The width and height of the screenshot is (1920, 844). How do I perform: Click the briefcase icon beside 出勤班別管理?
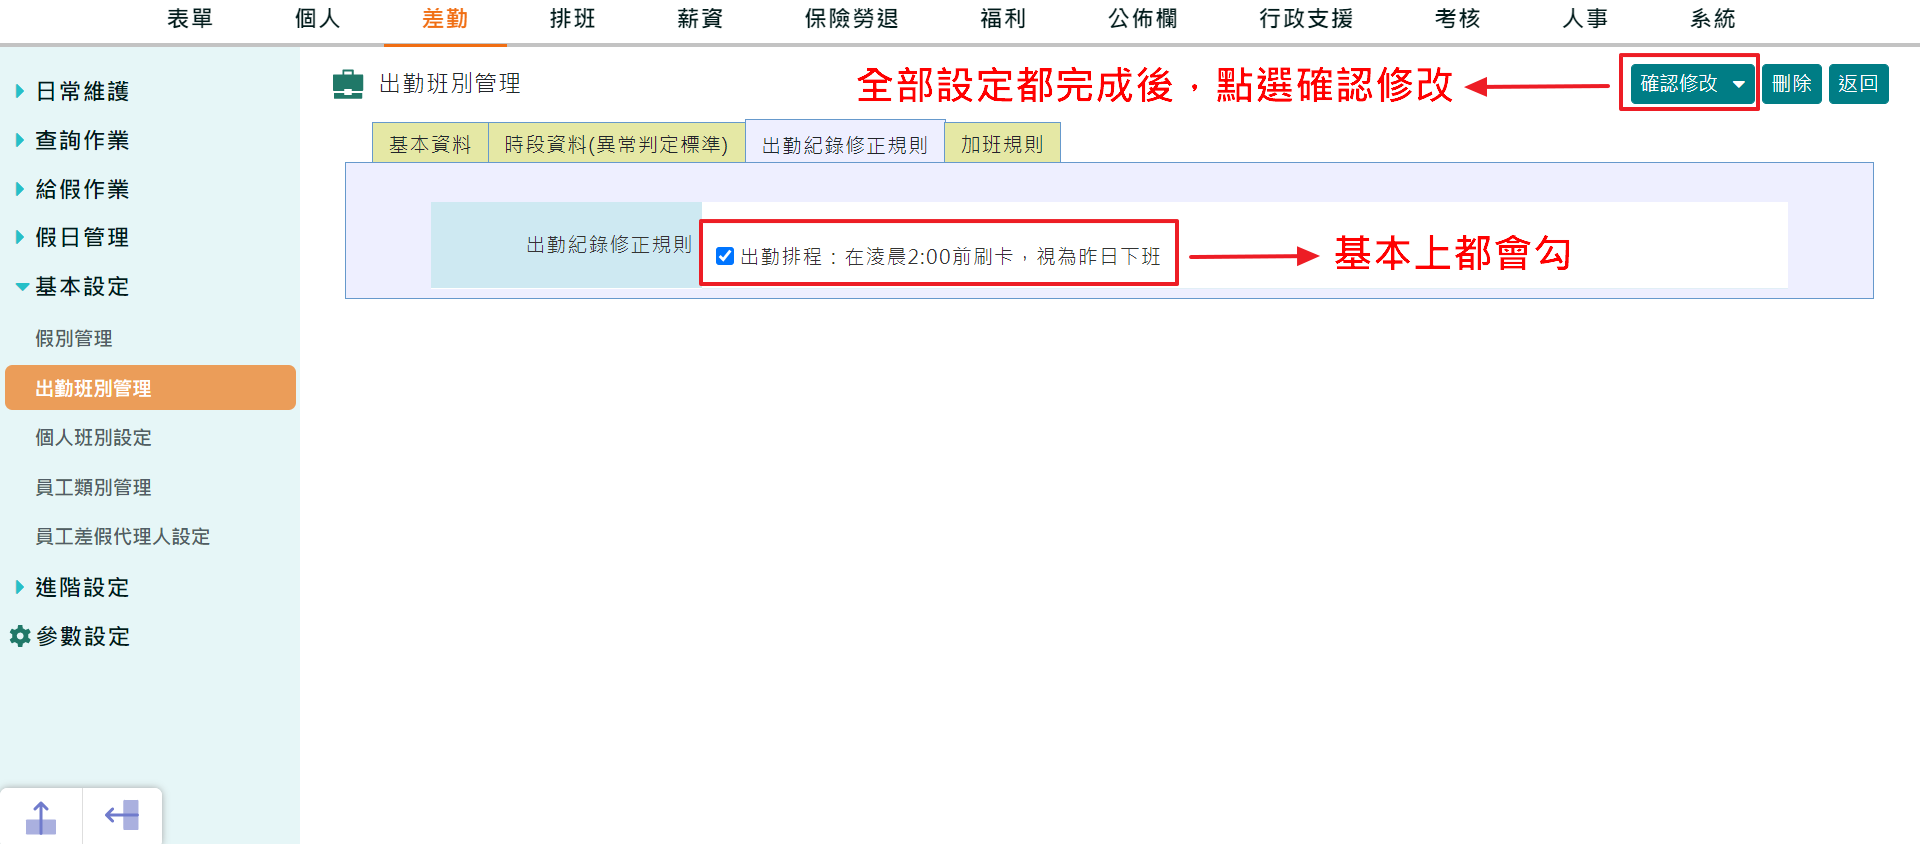tap(348, 84)
